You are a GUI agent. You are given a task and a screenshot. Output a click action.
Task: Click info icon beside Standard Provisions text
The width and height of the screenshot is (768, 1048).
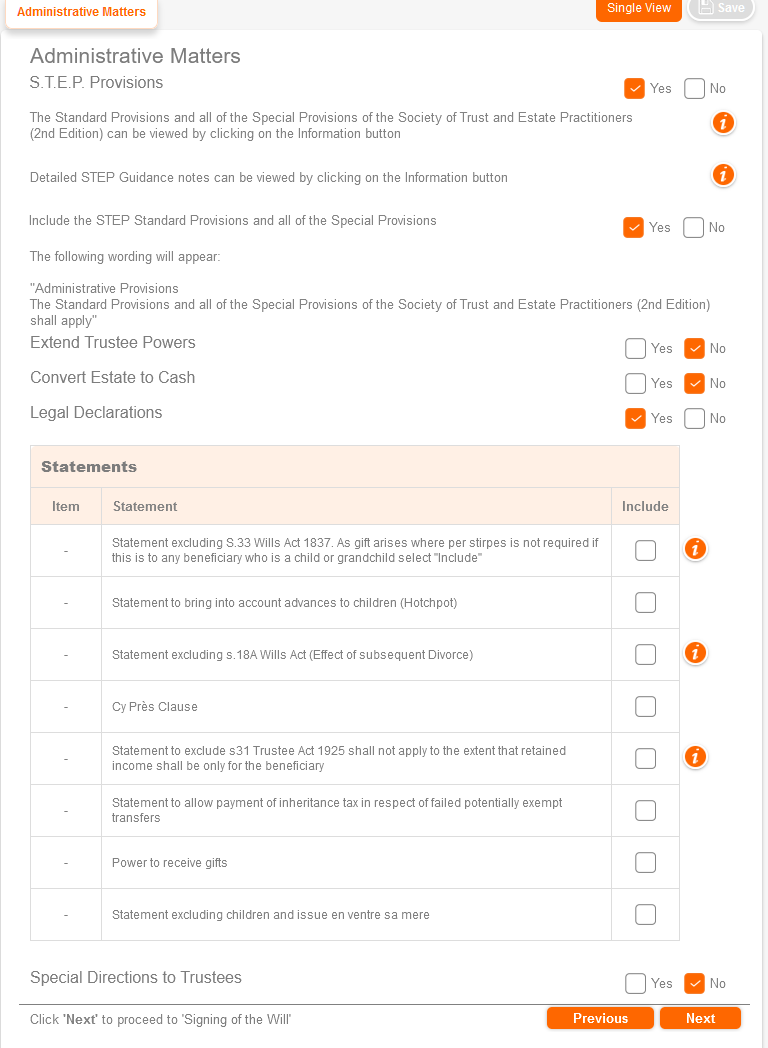point(723,123)
